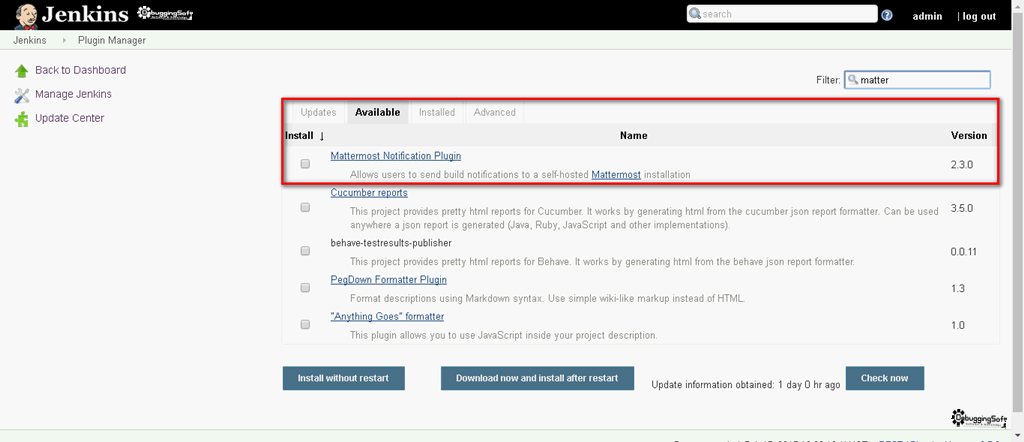This screenshot has height=442, width=1024.
Task: Tick the Cucumber reports install checkbox
Action: pyautogui.click(x=305, y=208)
